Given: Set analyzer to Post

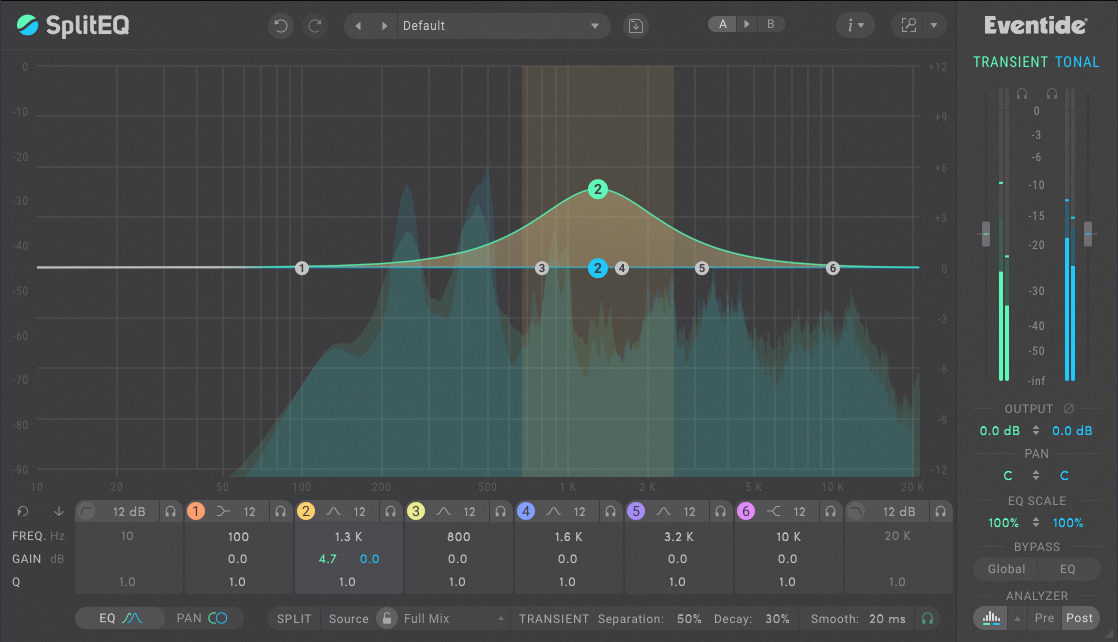Looking at the screenshot, I should click(1079, 618).
